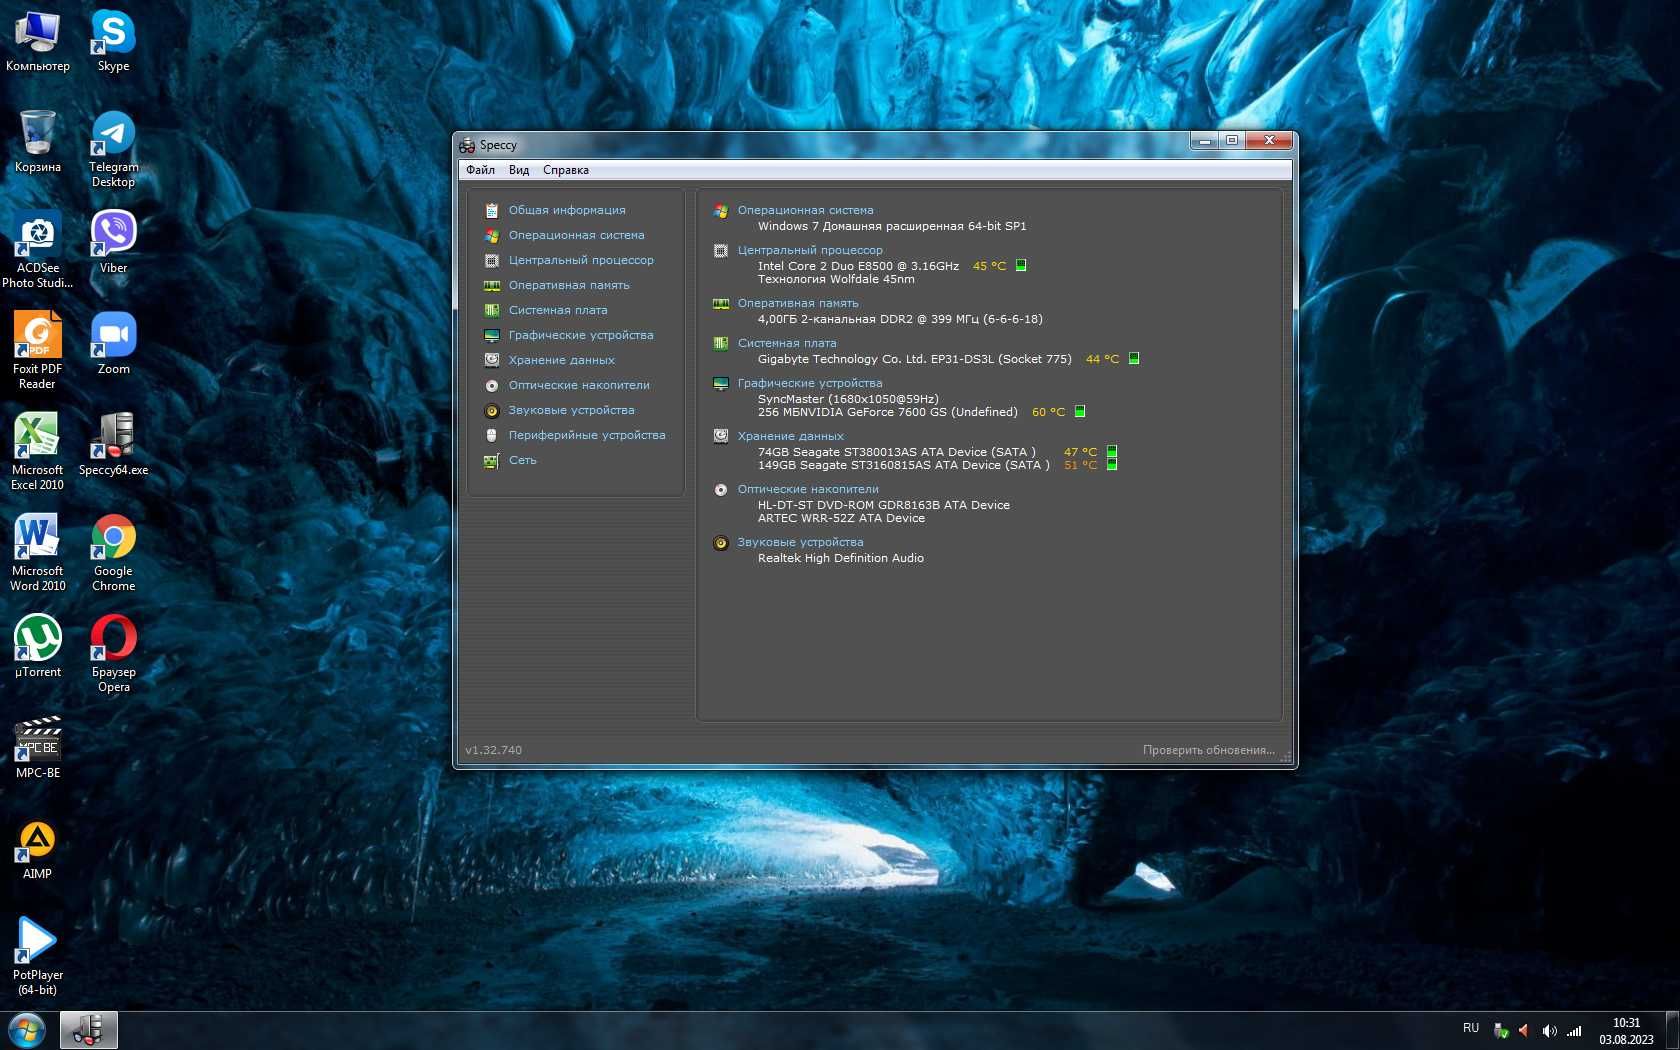Open the Вид menu

(519, 170)
